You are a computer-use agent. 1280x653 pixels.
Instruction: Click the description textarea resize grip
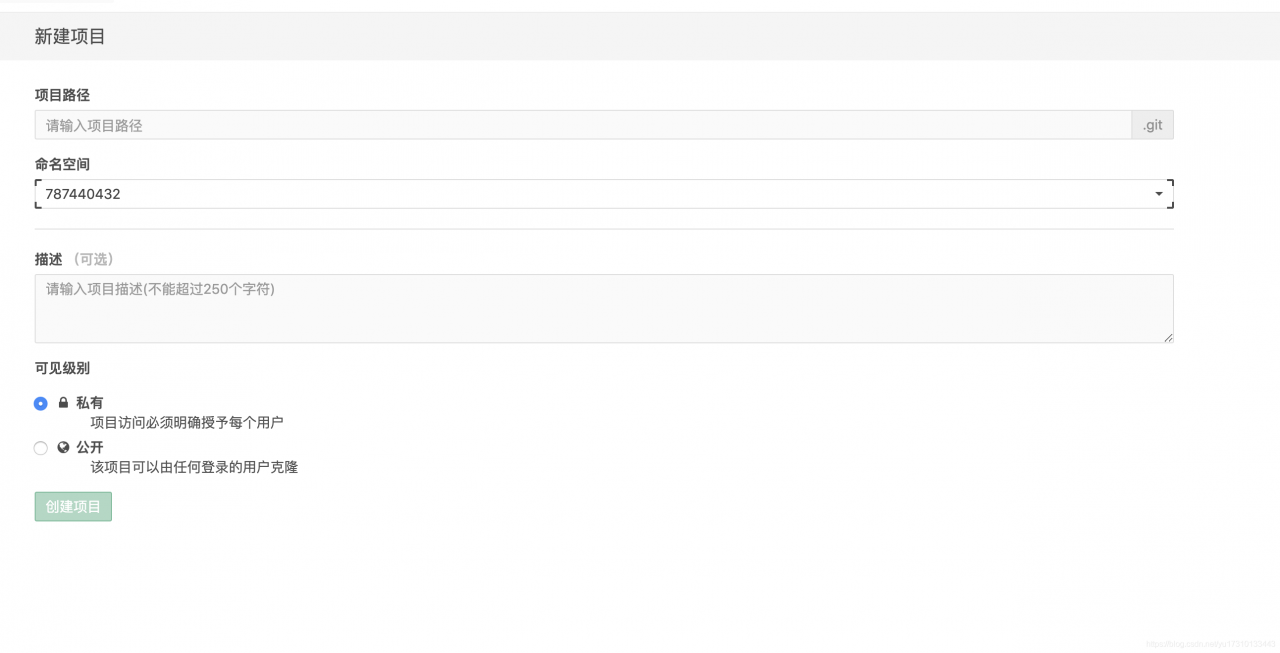click(1168, 338)
